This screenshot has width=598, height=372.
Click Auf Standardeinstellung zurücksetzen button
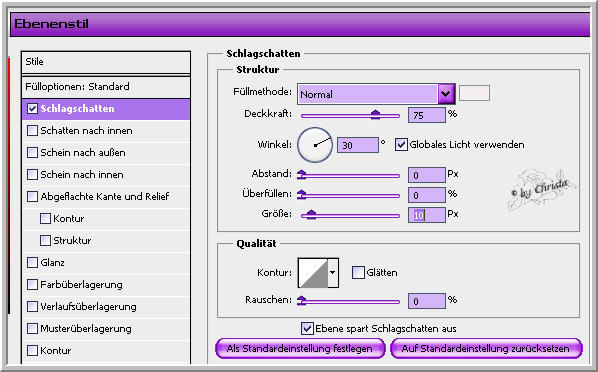coord(486,348)
